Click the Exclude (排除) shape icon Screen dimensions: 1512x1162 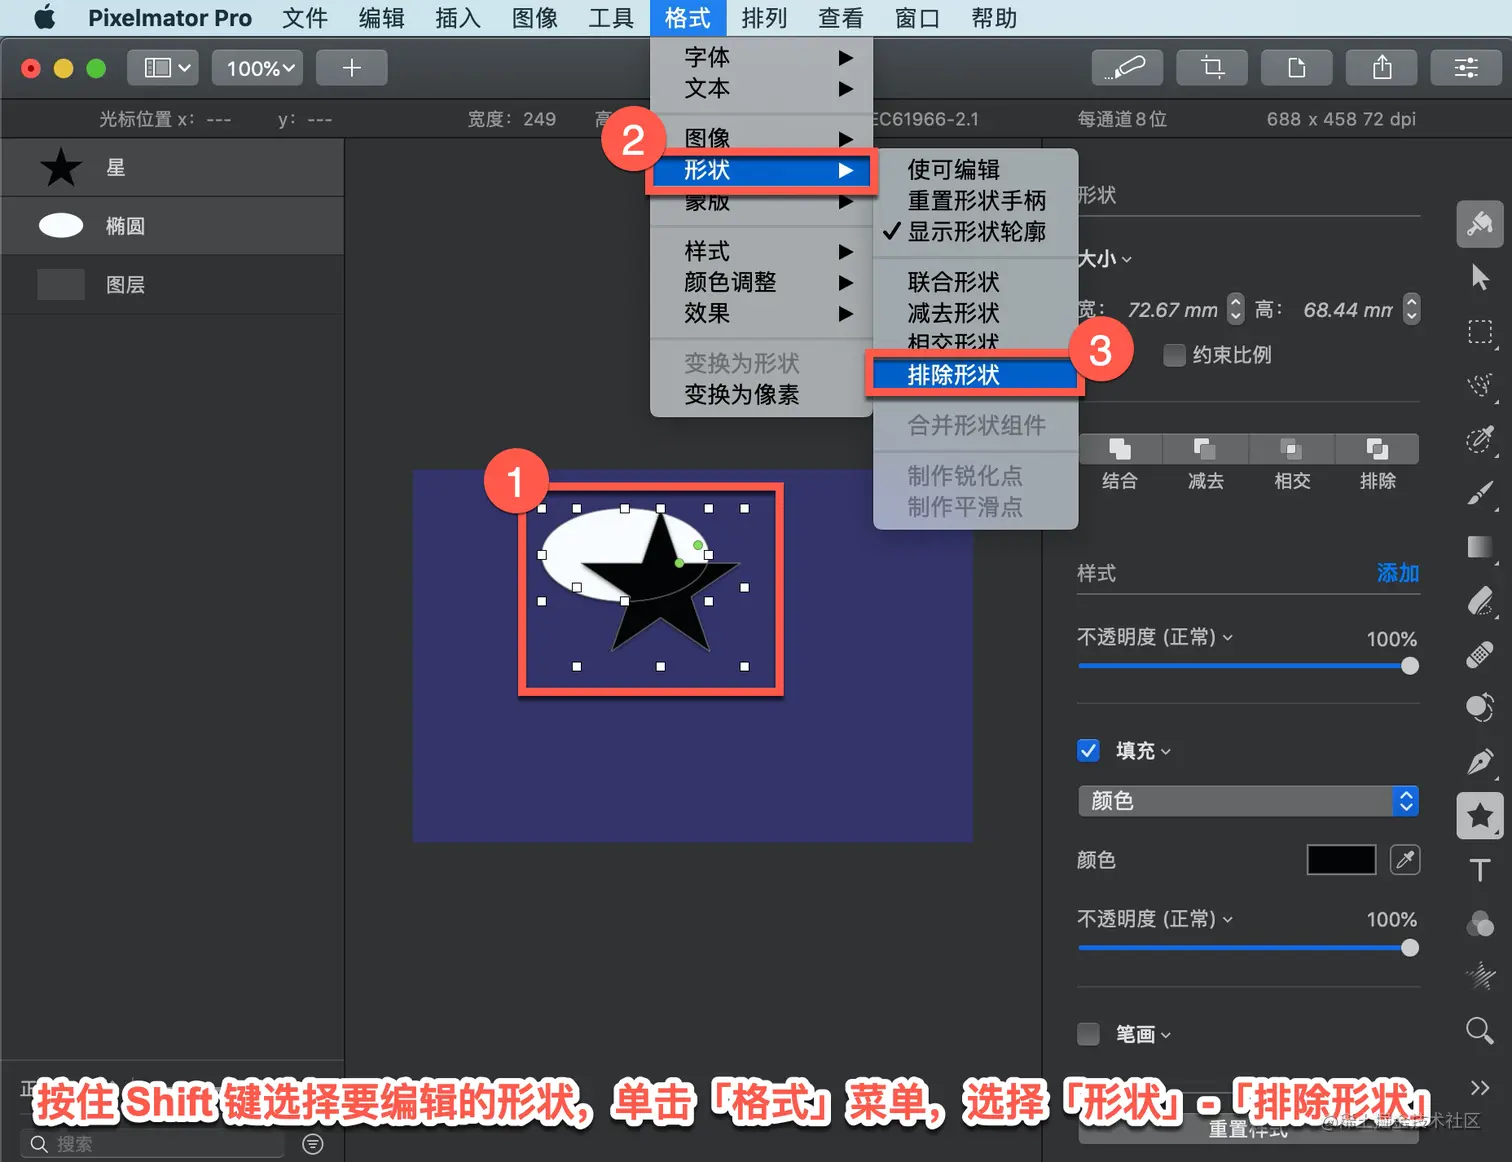[1377, 449]
